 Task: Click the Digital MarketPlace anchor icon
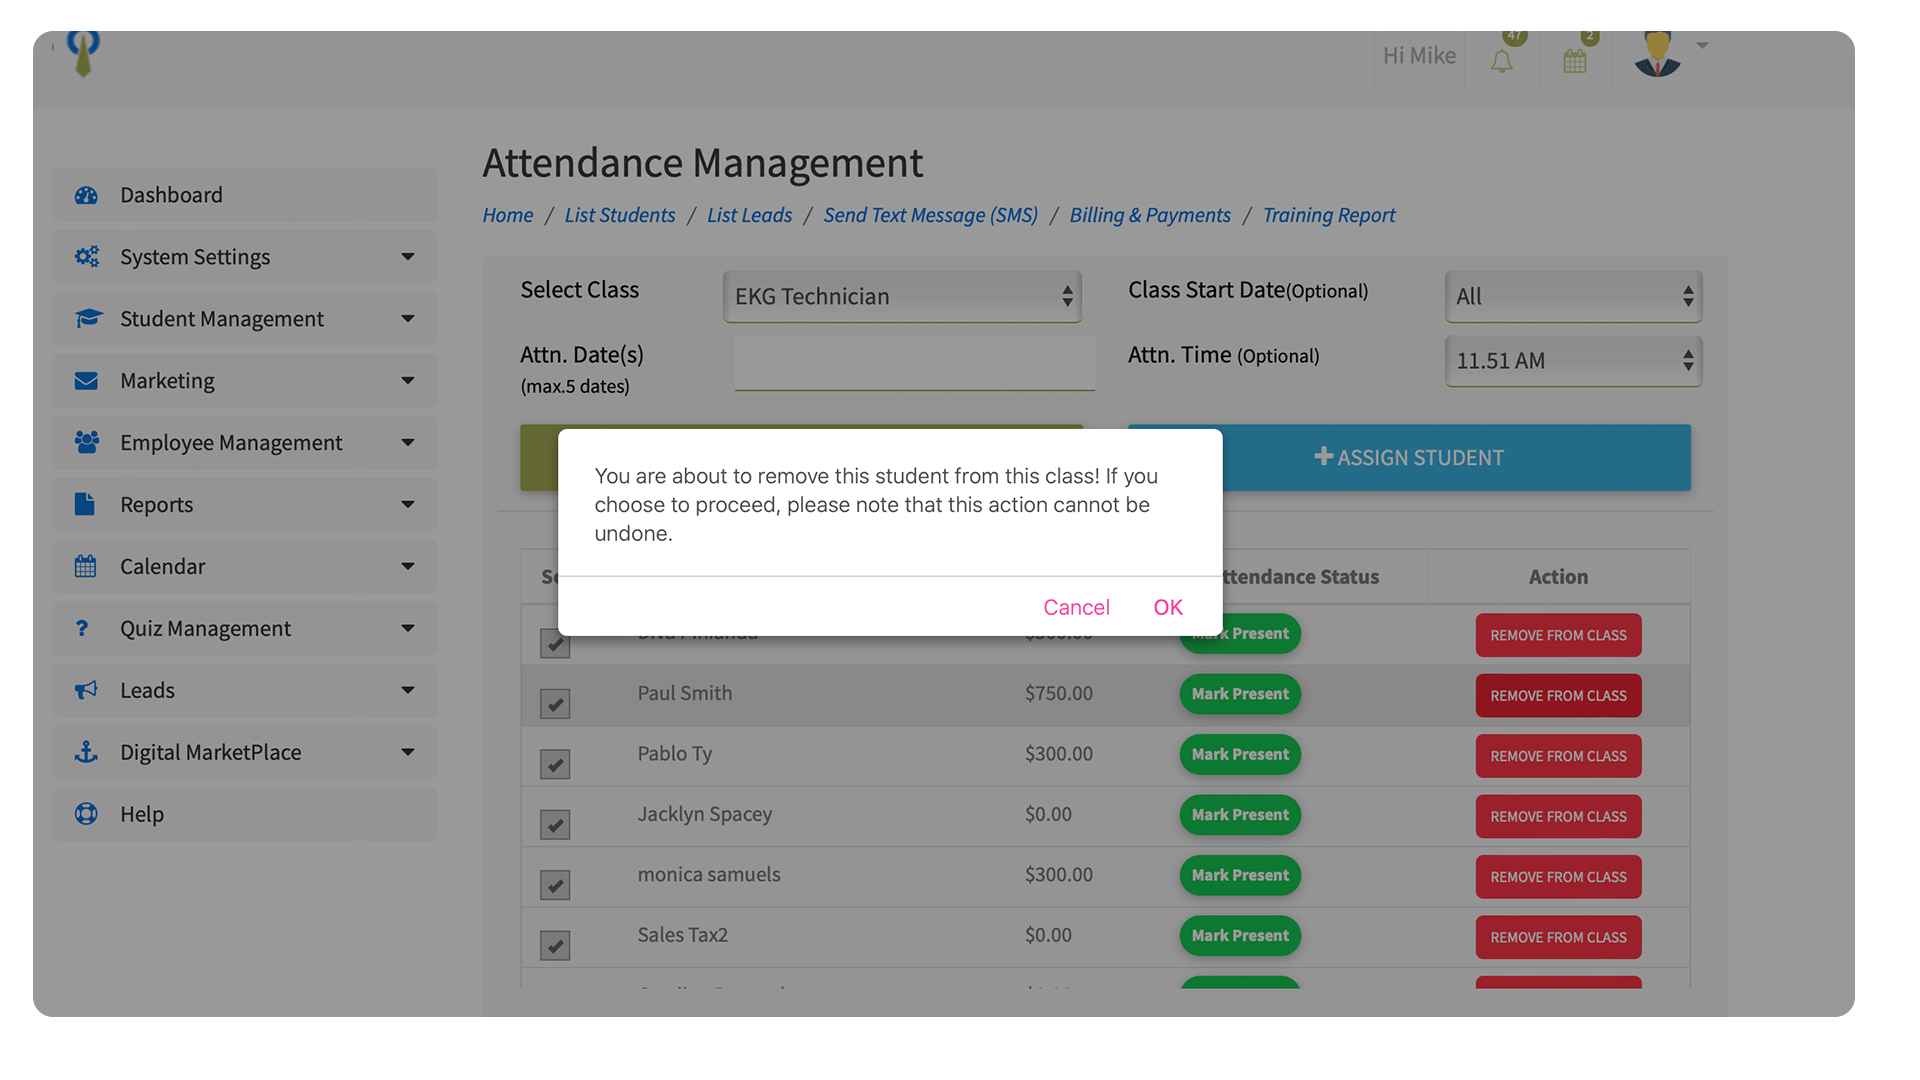coord(86,752)
